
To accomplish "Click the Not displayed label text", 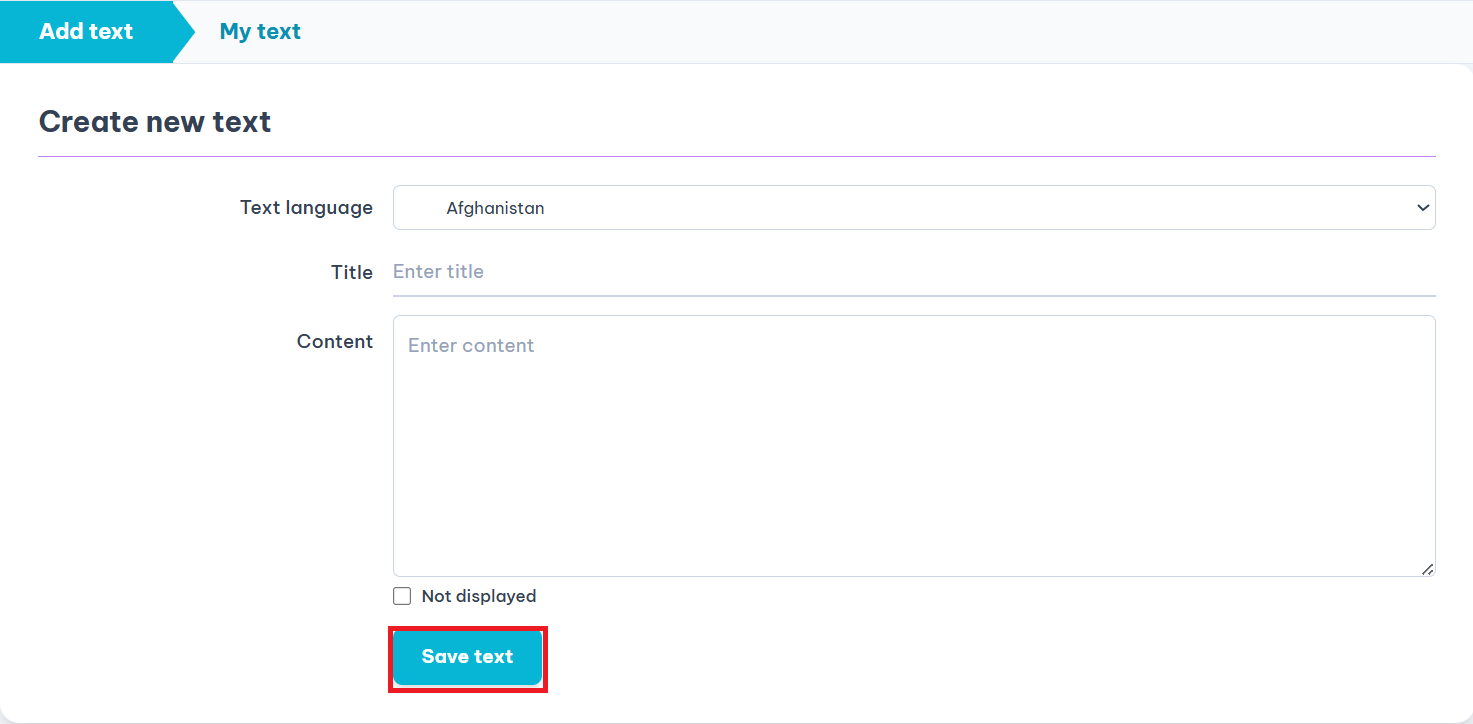I will [479, 595].
